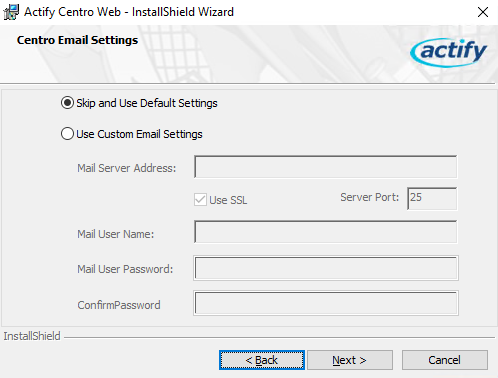The width and height of the screenshot is (498, 378).
Task: Close the InstallShield Wizard window
Action: [x=483, y=12]
